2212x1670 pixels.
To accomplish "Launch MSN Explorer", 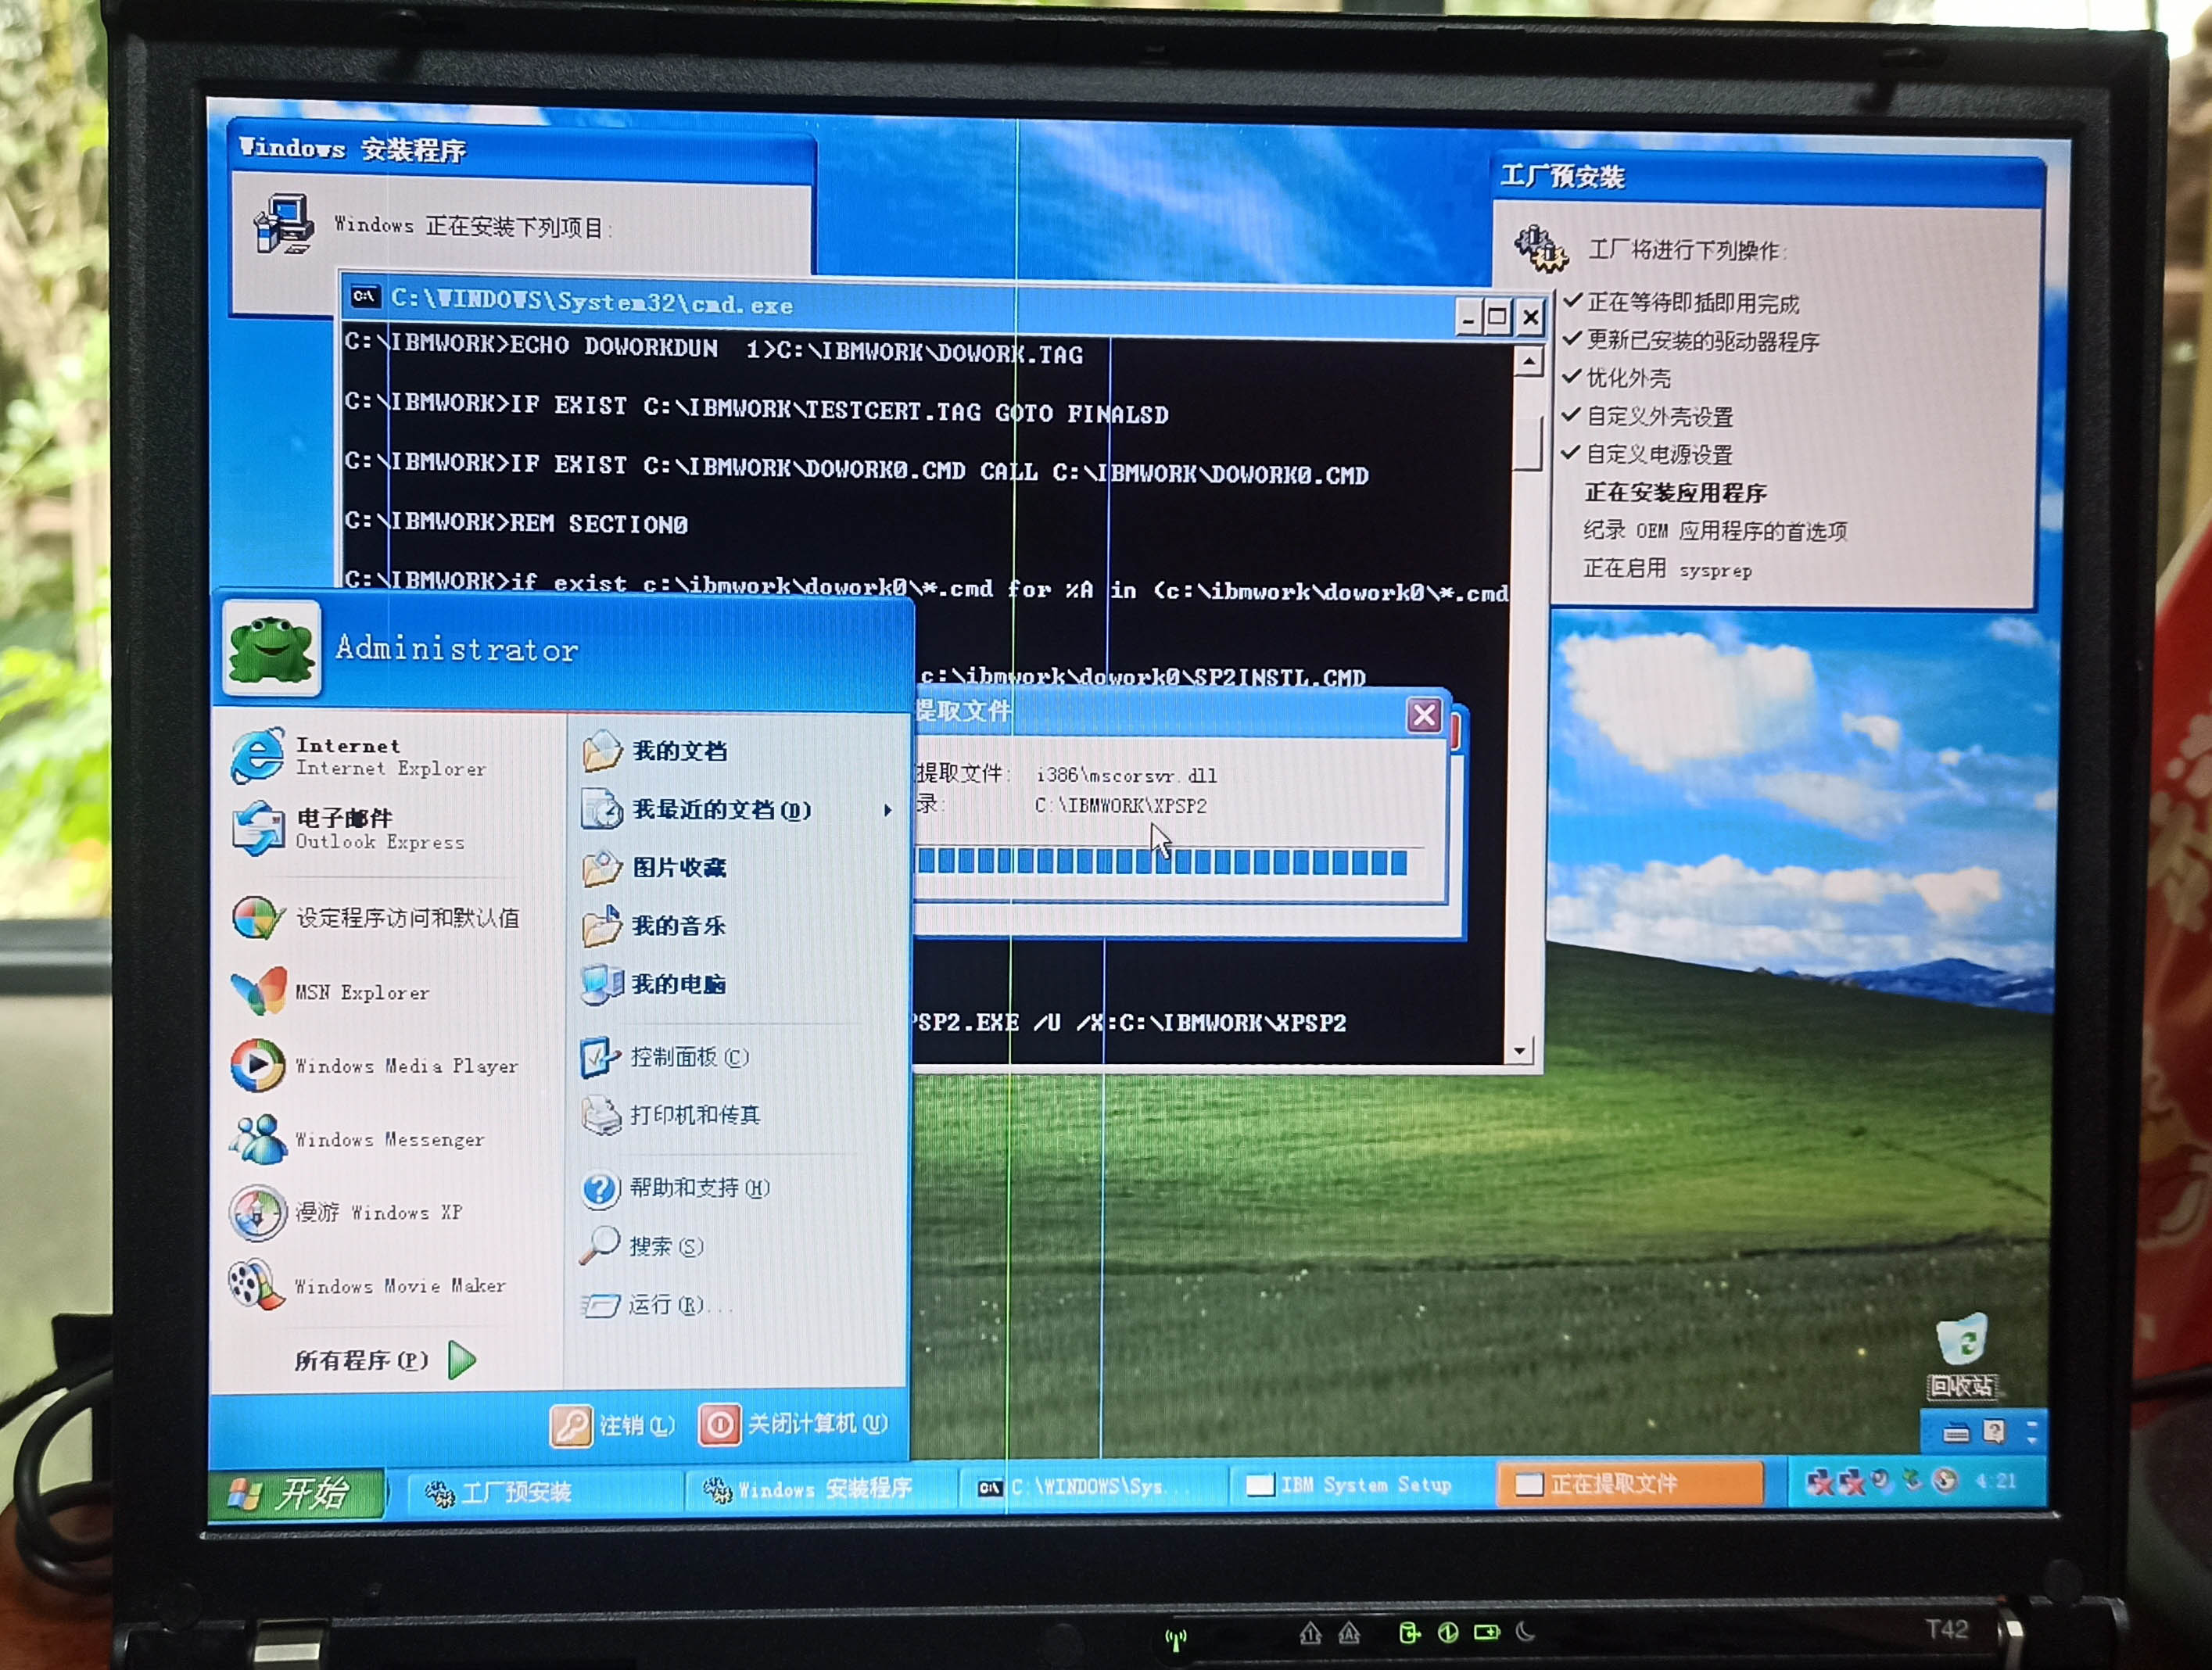I will pyautogui.click(x=332, y=992).
